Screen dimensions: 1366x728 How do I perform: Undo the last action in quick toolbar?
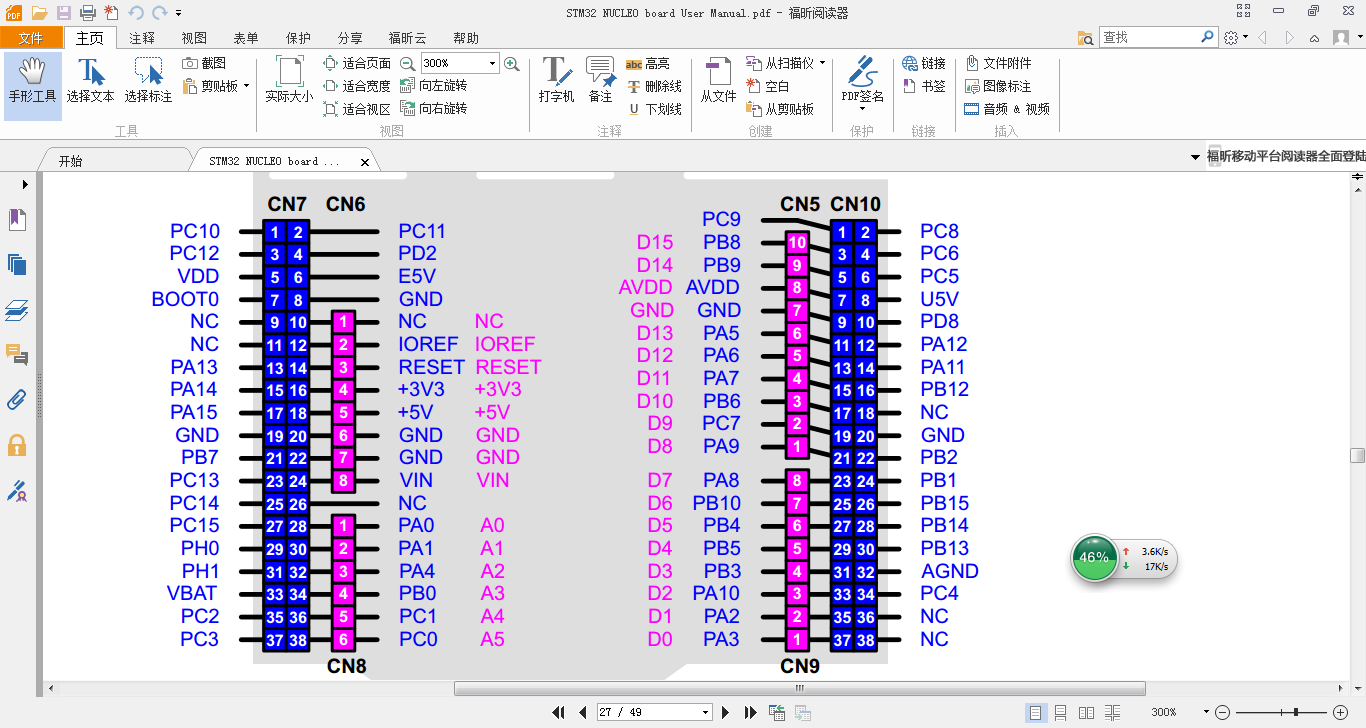135,13
